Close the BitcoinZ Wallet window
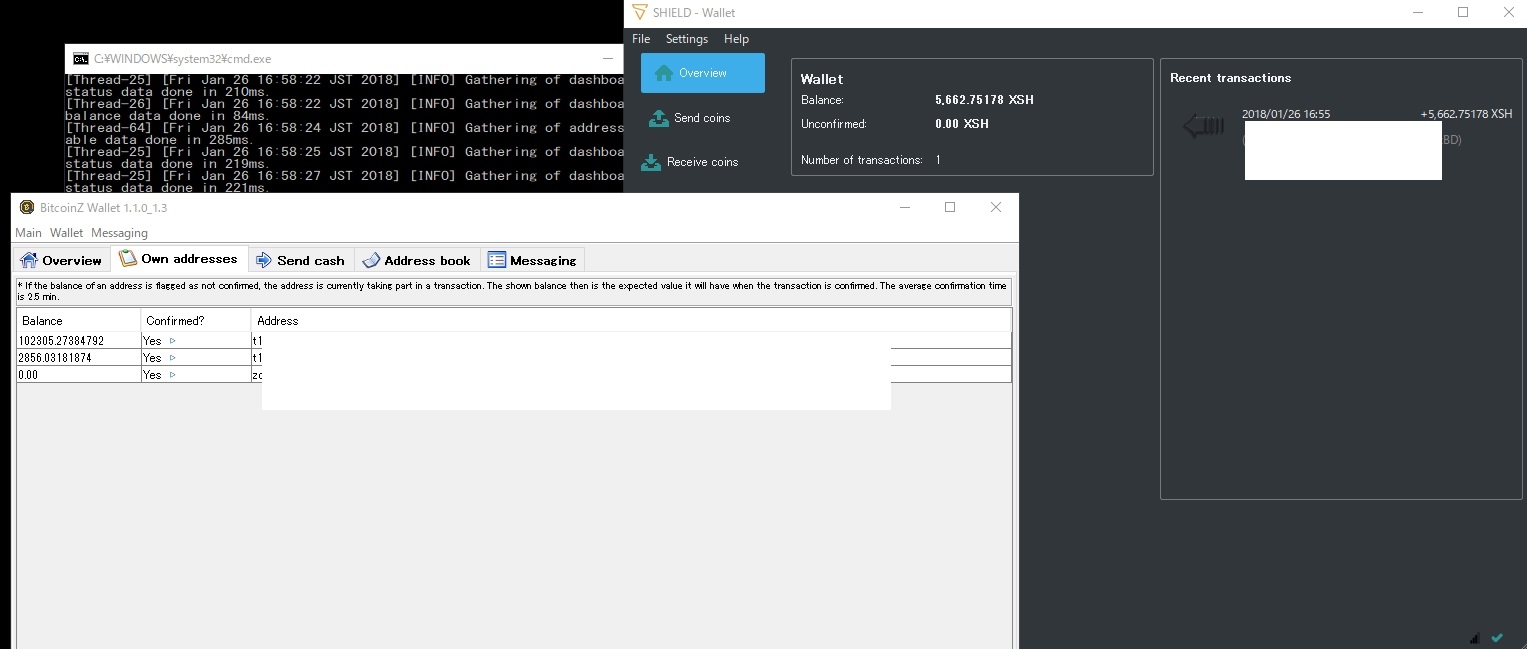Screen dimensions: 1527x649 coord(996,207)
